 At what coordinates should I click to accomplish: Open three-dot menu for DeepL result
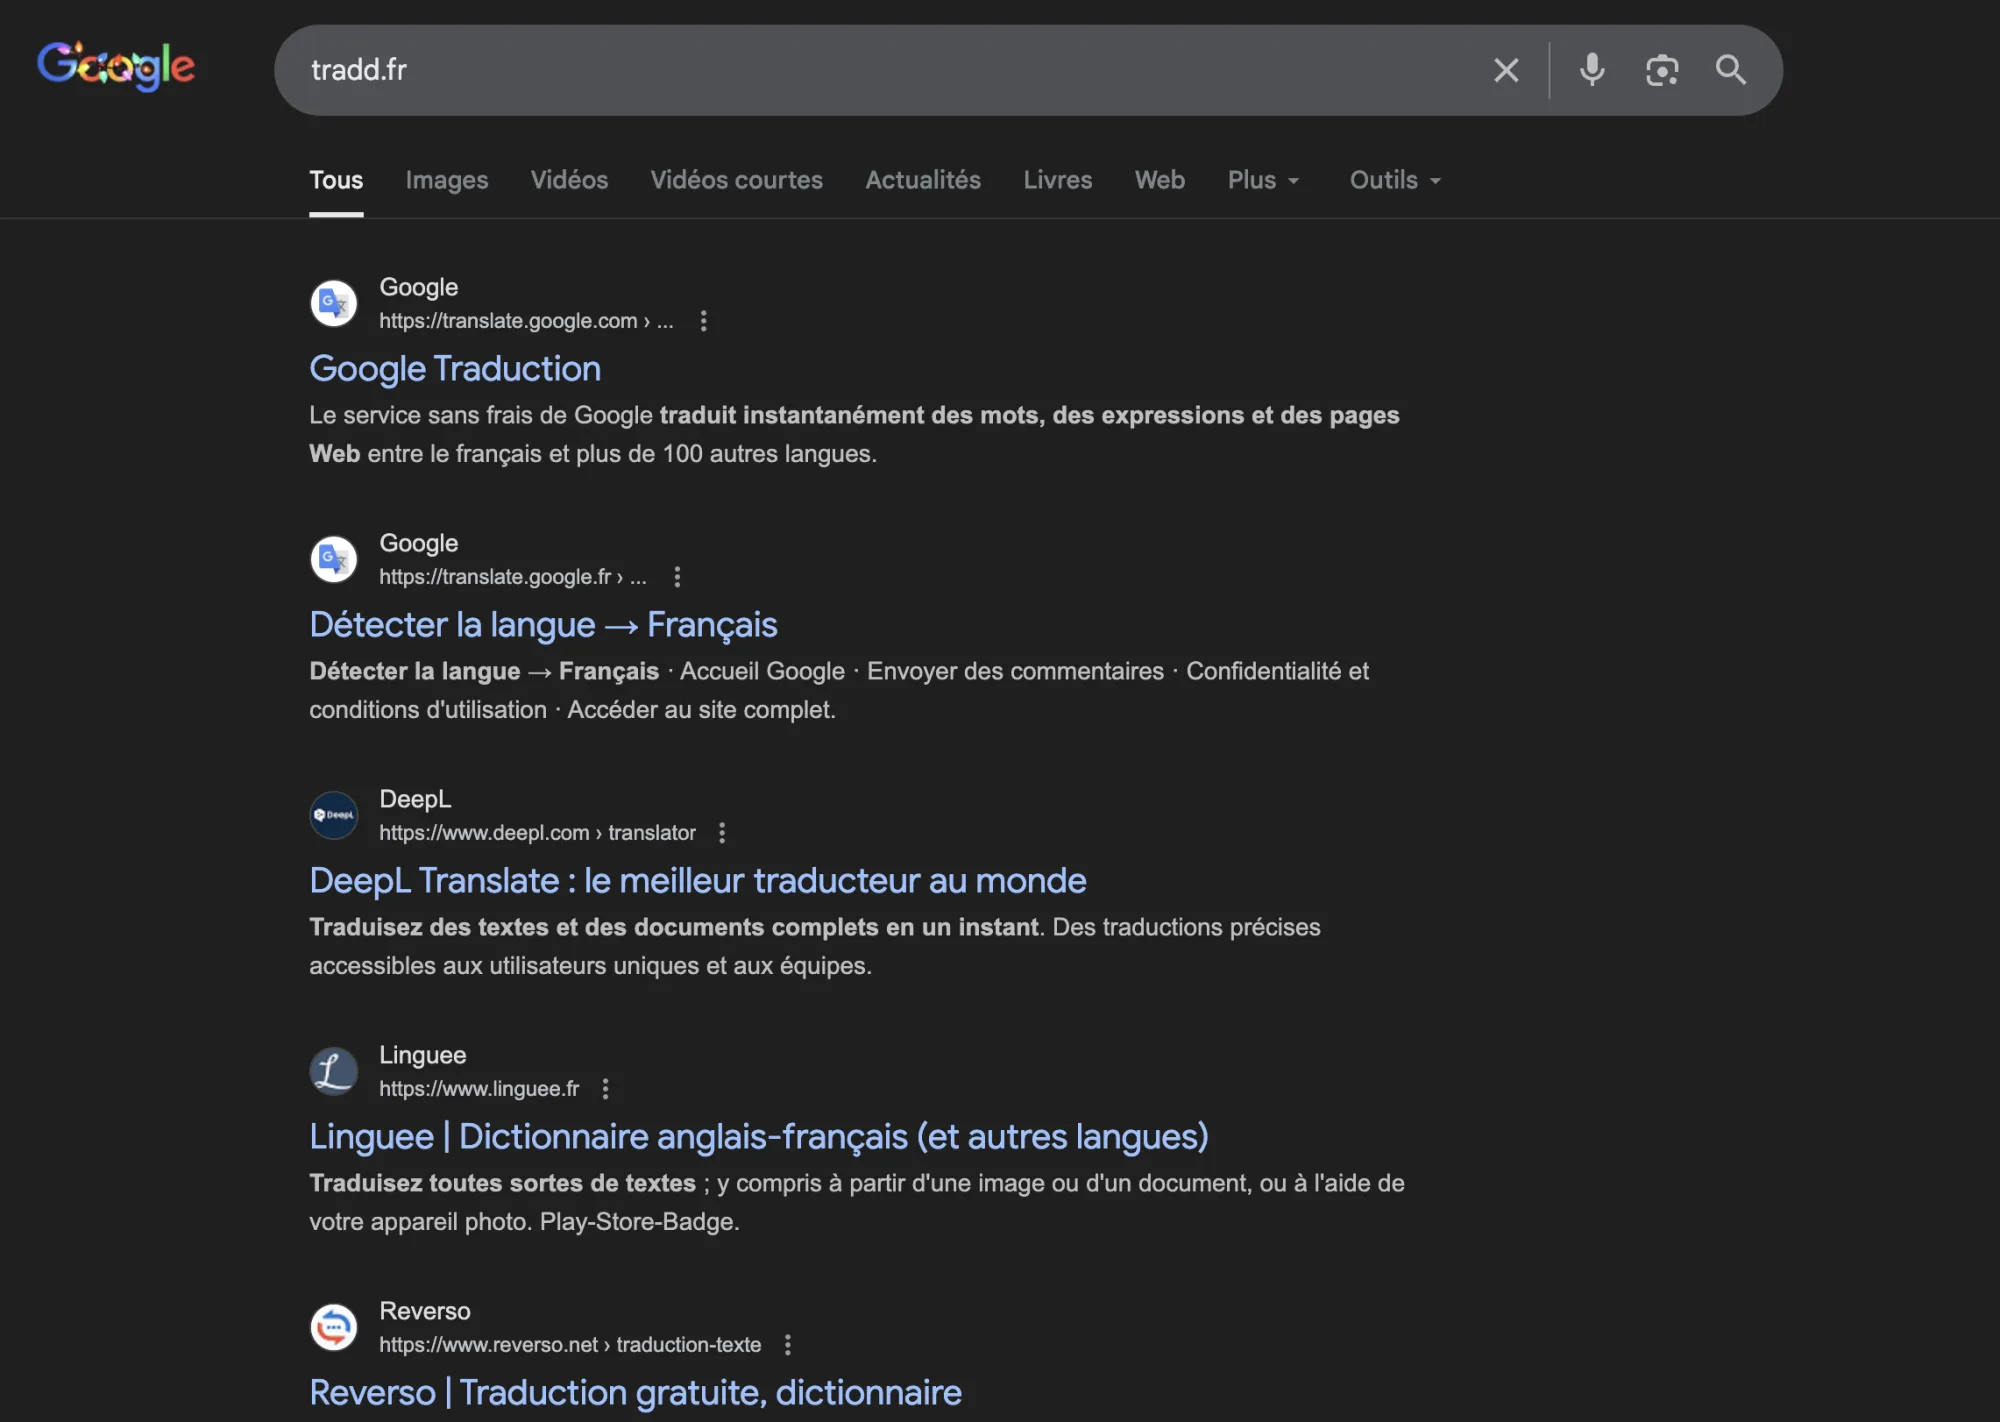tap(722, 833)
